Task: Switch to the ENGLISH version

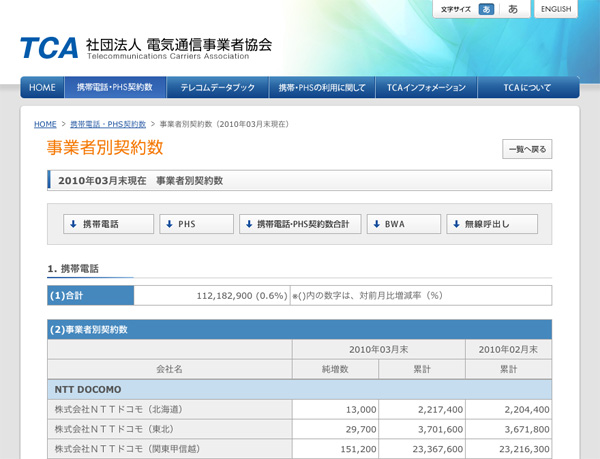Action: point(556,9)
